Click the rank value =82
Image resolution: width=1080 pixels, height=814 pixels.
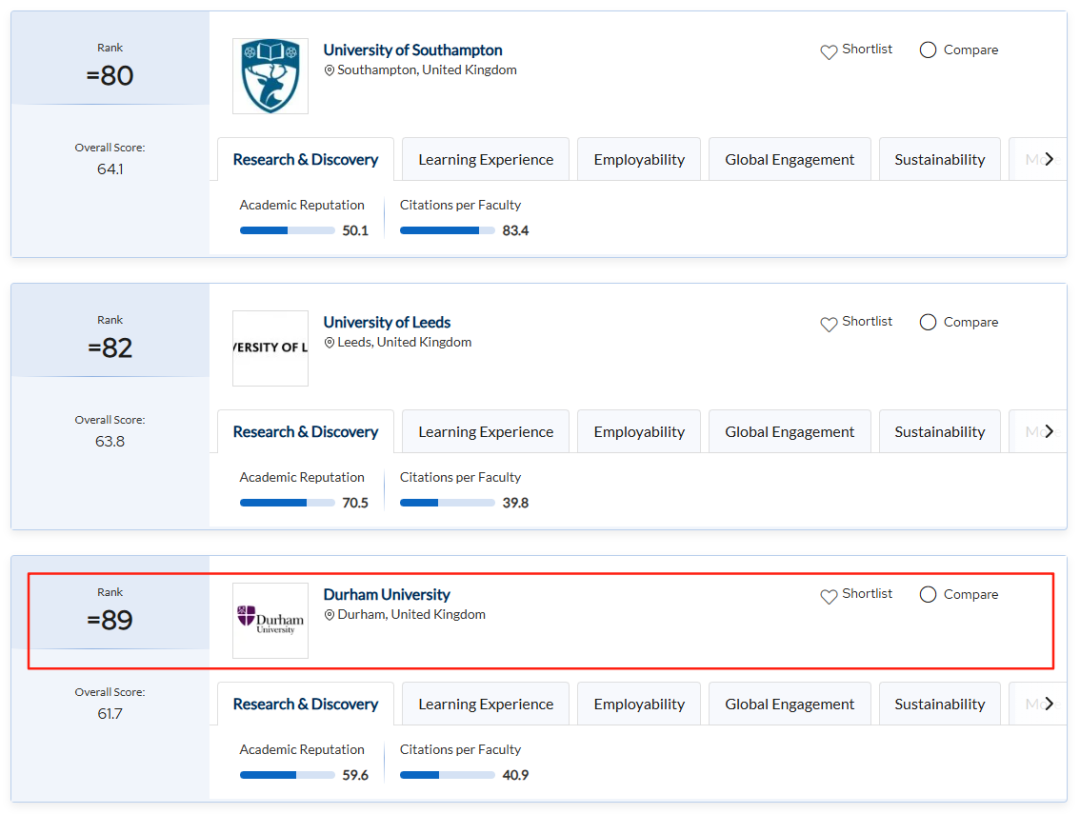pos(110,347)
